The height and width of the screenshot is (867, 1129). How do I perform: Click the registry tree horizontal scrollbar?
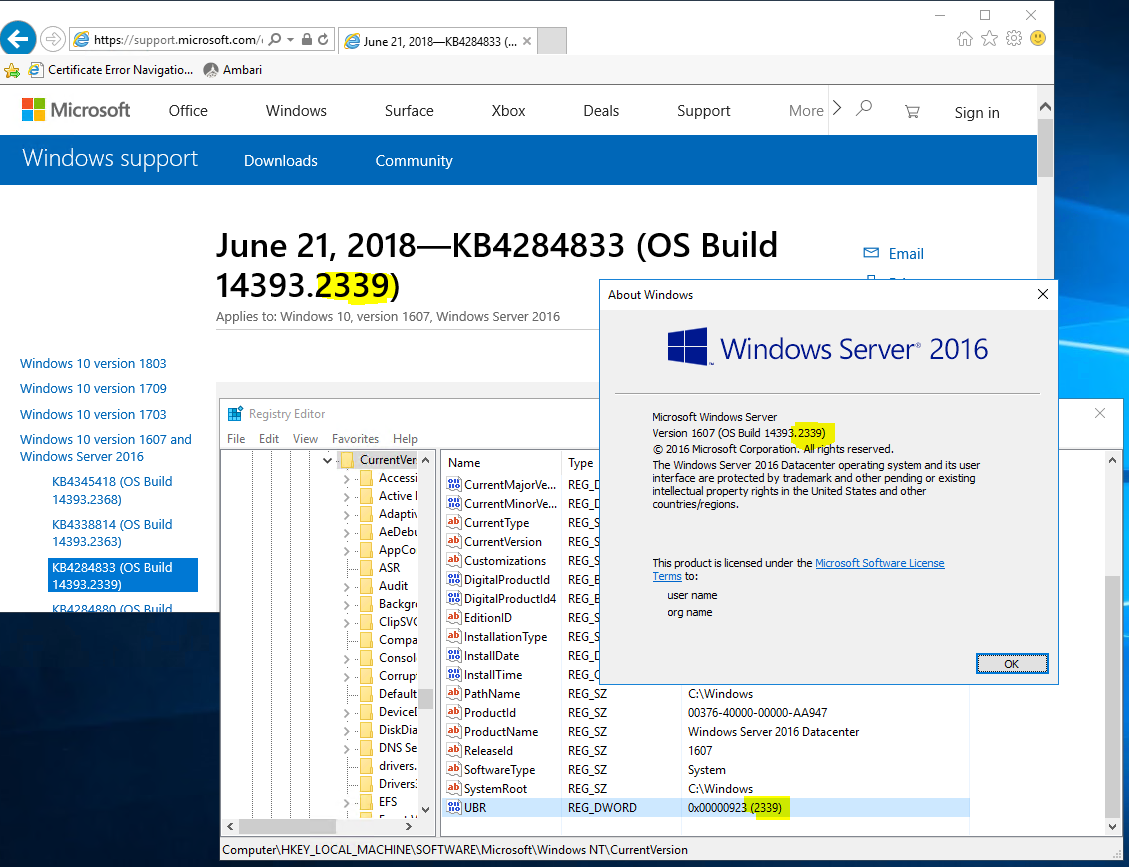coord(287,826)
